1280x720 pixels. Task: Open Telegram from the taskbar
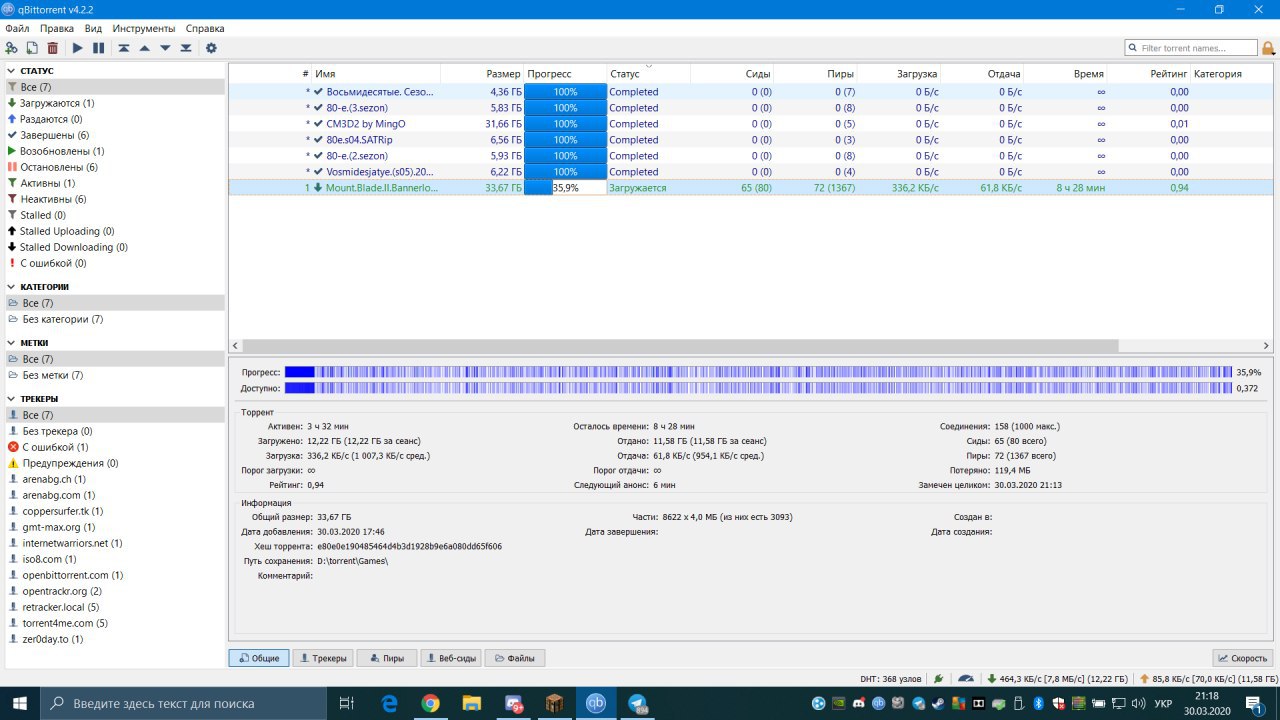click(x=637, y=704)
